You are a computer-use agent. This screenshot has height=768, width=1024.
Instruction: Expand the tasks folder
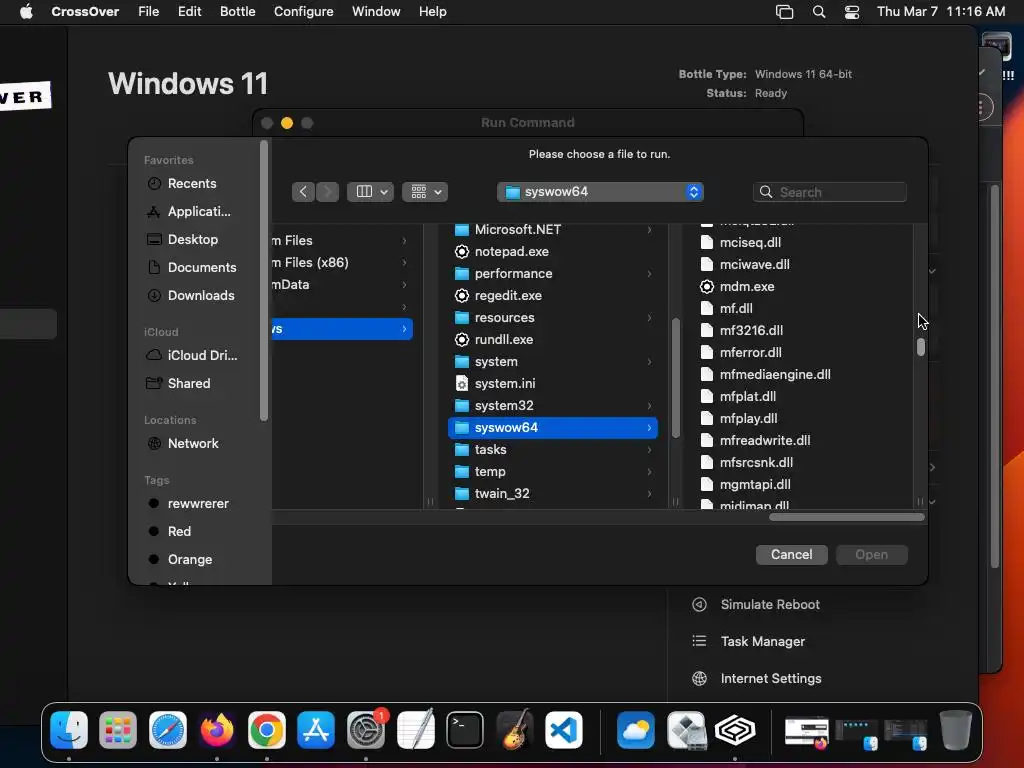point(649,449)
